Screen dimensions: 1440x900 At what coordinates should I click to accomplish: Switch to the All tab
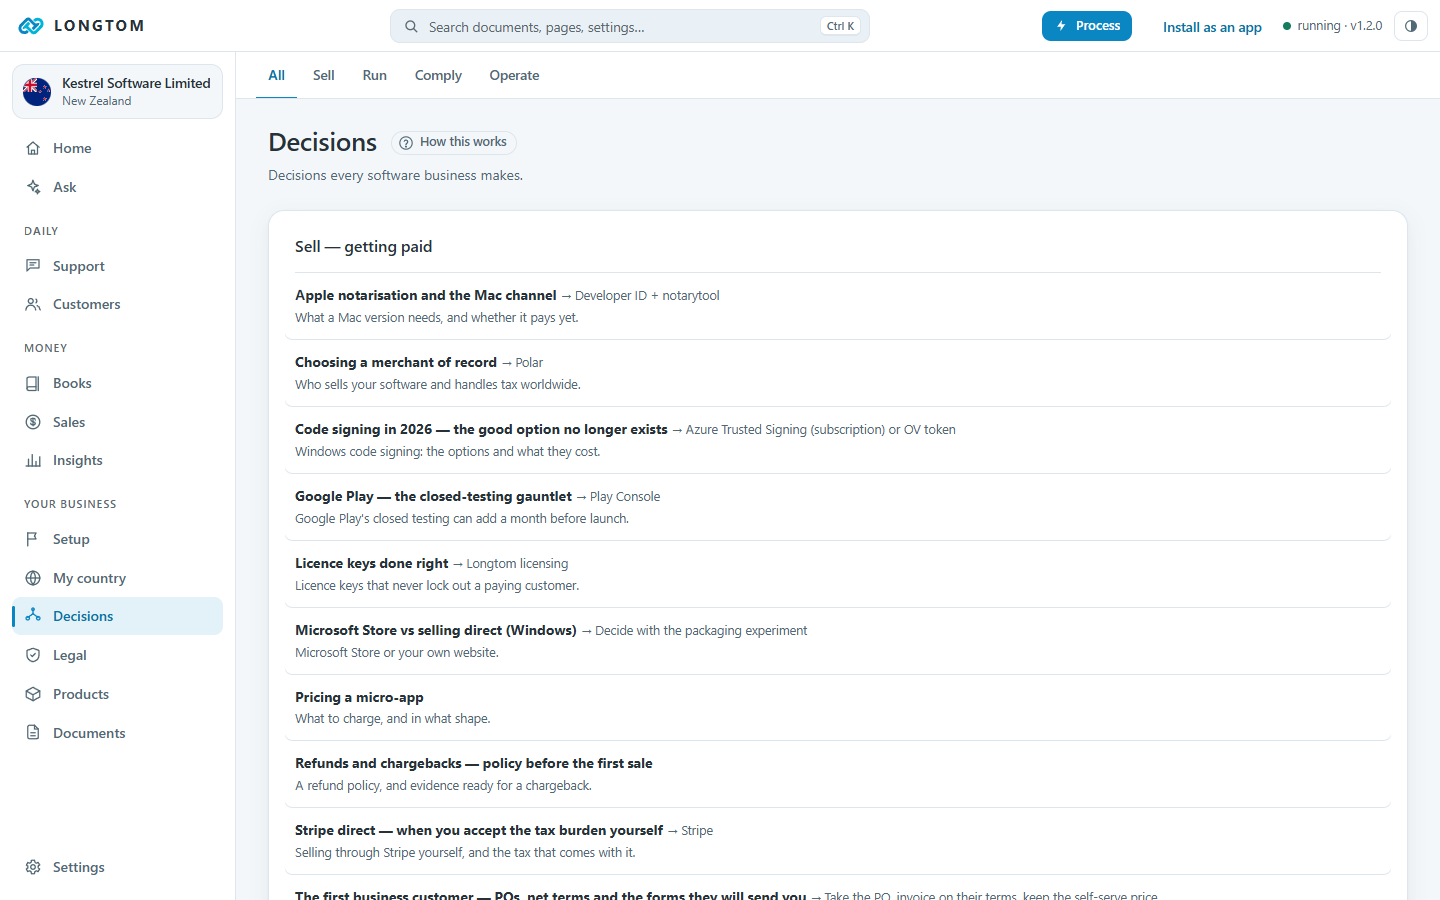[x=277, y=75]
